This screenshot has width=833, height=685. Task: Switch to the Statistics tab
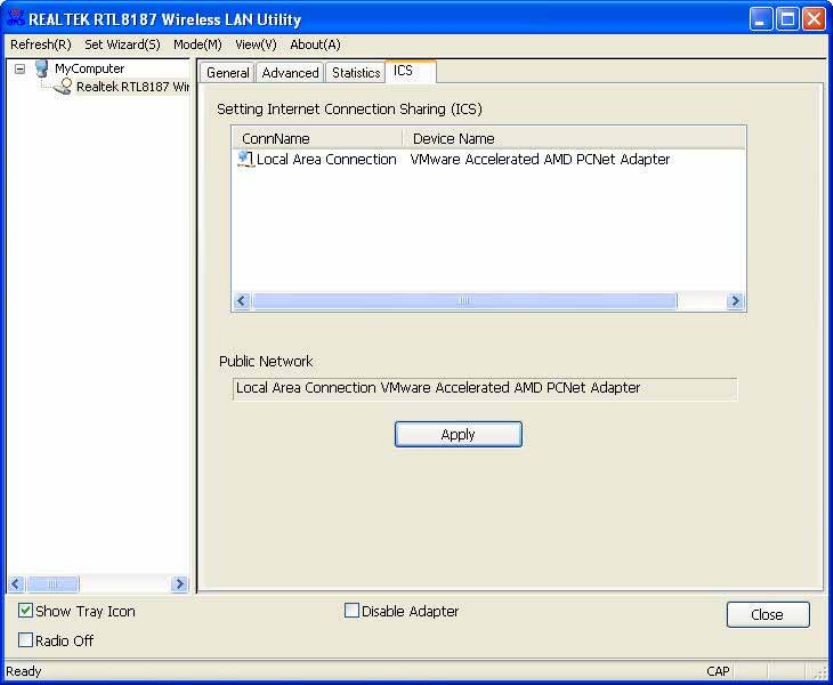[x=355, y=73]
